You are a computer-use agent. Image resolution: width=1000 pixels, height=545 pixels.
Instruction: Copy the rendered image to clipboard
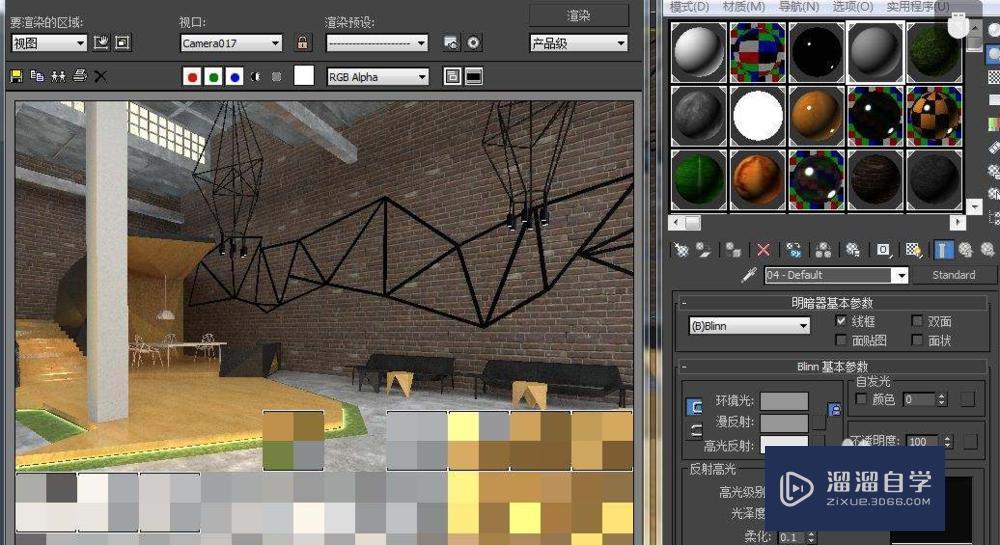(37, 76)
